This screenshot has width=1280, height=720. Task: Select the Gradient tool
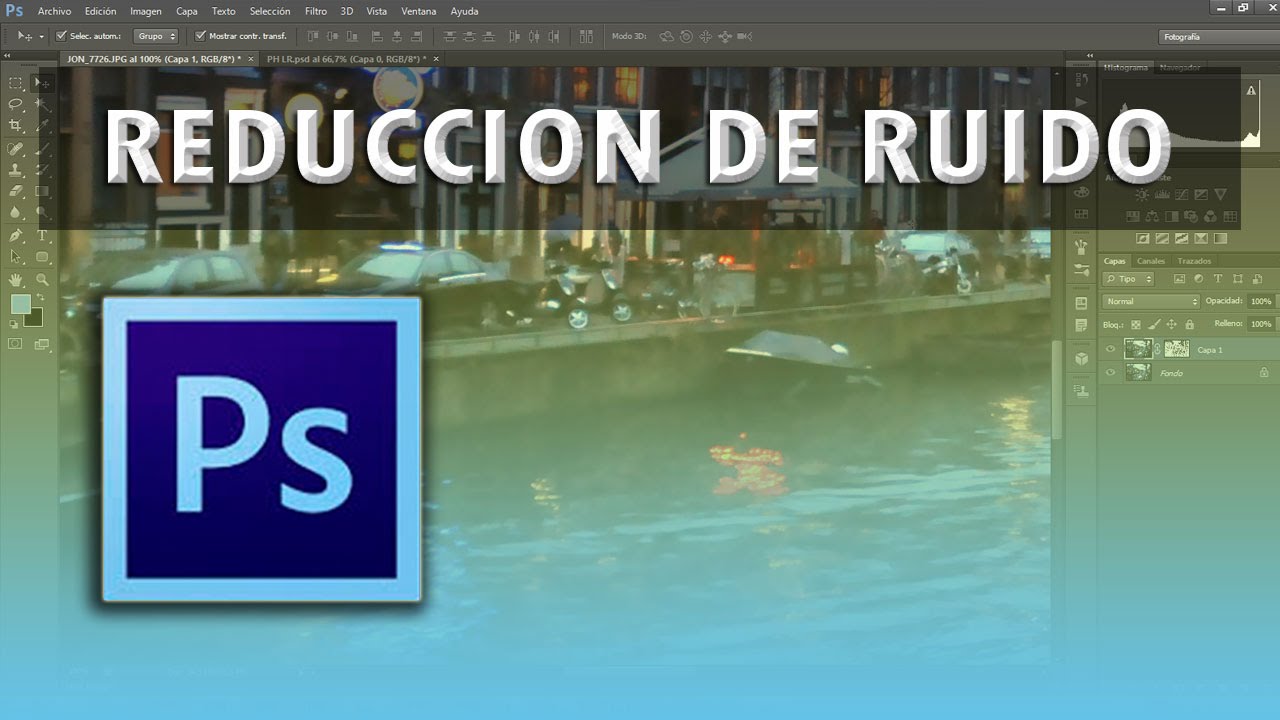[42, 191]
